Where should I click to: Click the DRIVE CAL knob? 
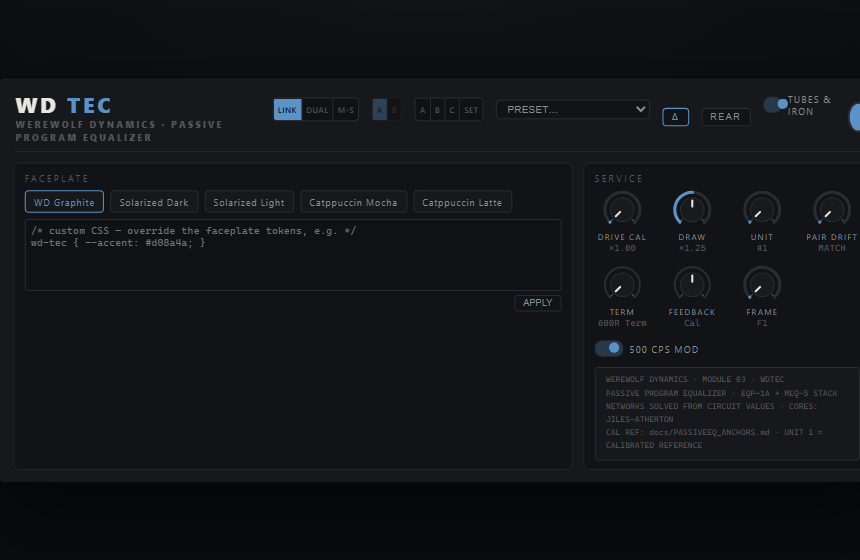pyautogui.click(x=622, y=210)
